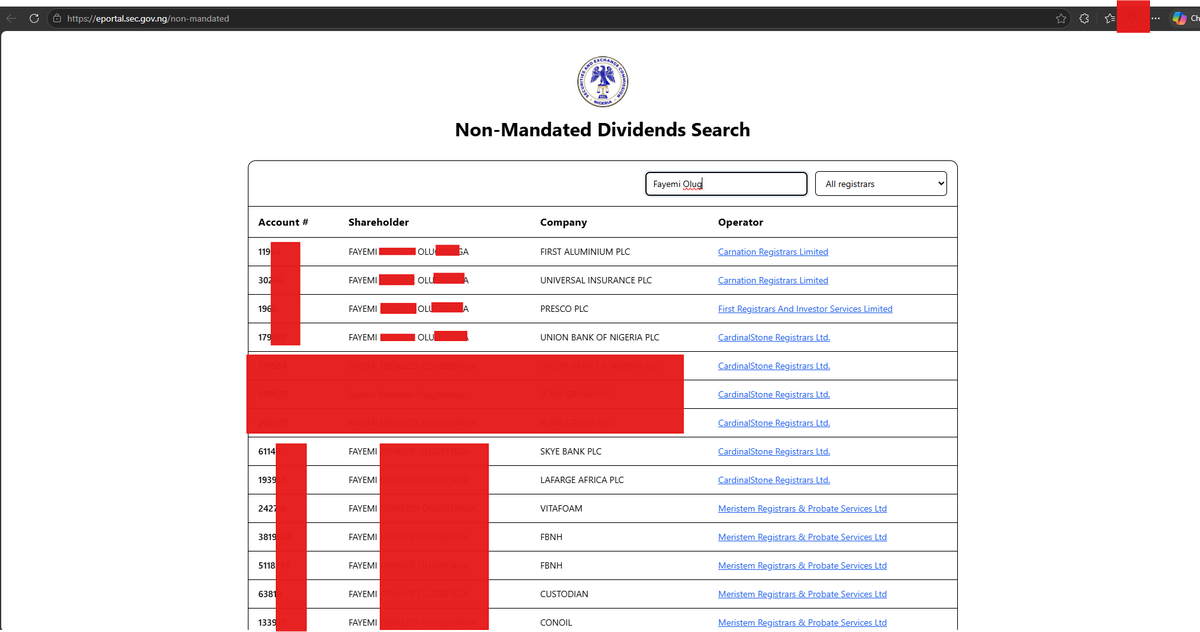
Task: Add this page to favorites with the star icon
Action: click(x=1061, y=18)
